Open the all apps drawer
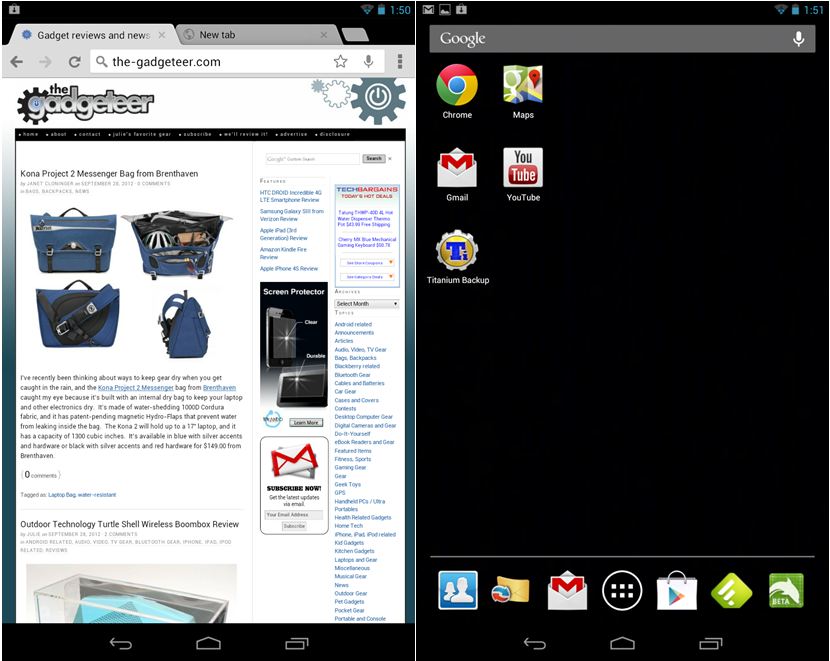The height and width of the screenshot is (661, 830). 622,591
